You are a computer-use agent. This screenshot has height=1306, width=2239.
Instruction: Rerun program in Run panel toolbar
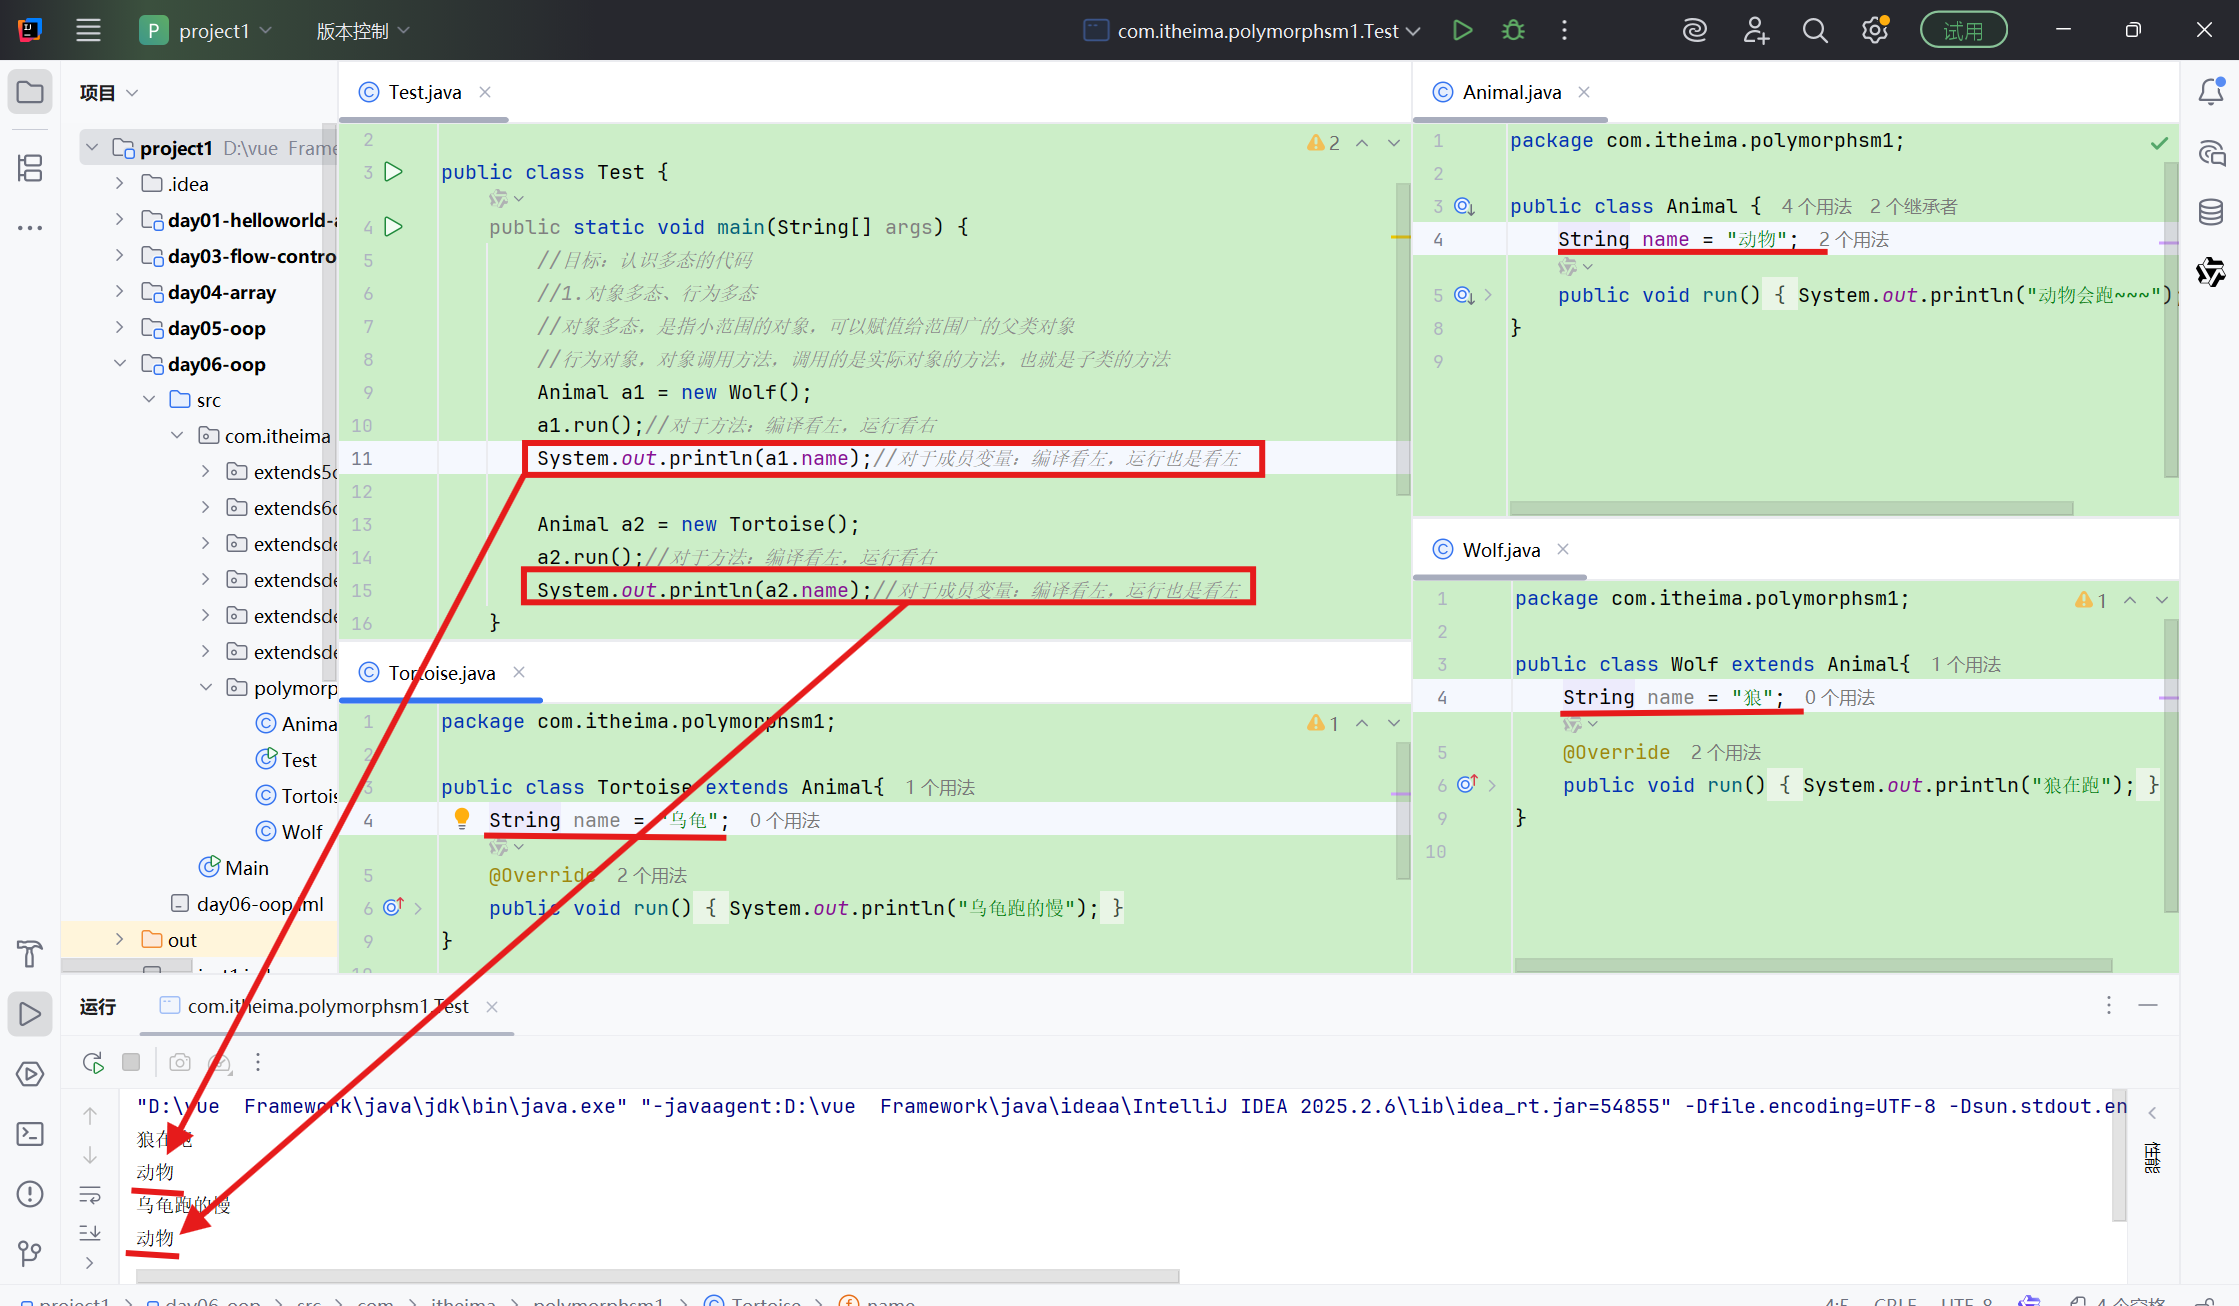(93, 1062)
